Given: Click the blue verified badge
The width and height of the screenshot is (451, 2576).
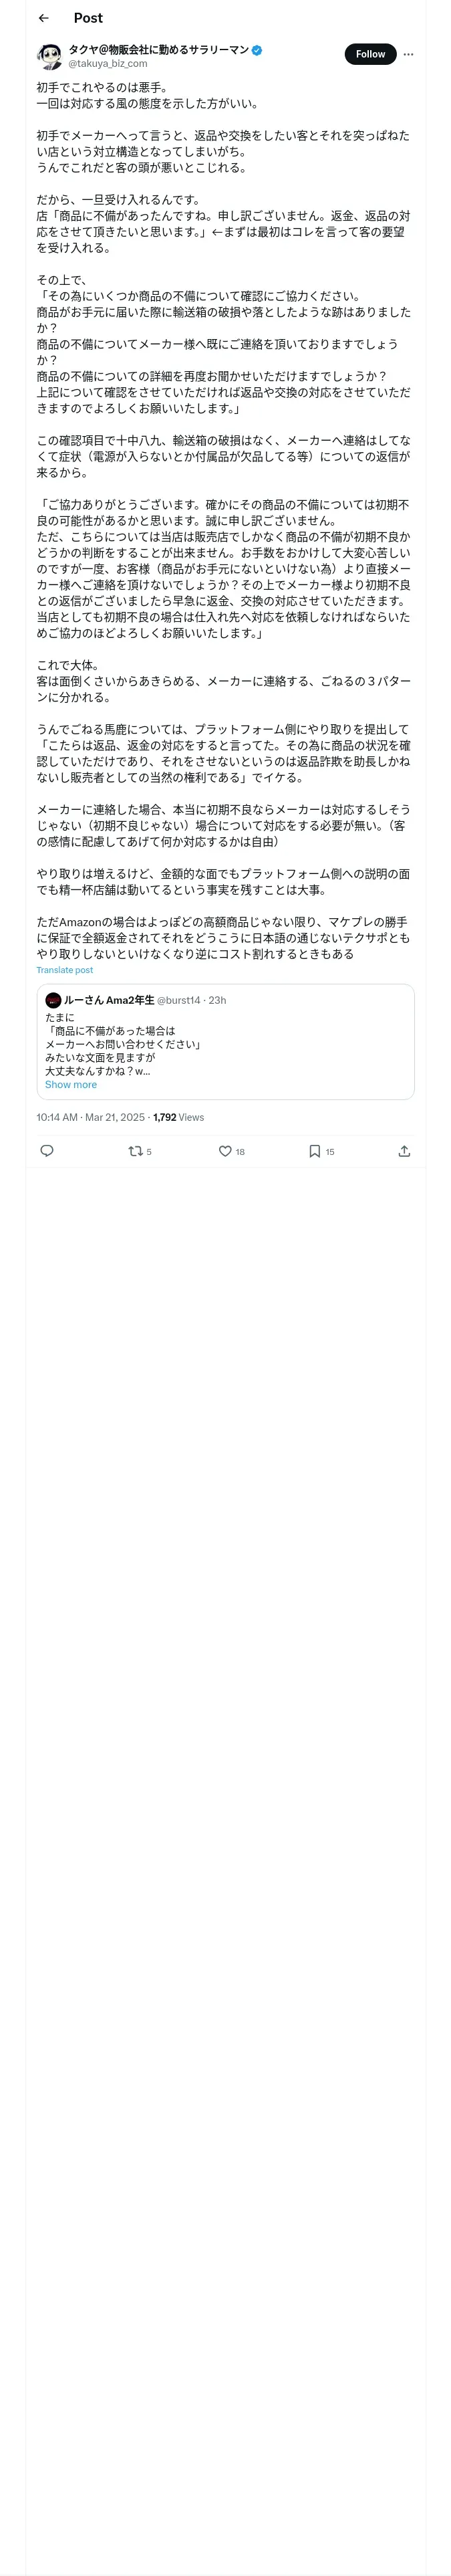Looking at the screenshot, I should (x=257, y=49).
